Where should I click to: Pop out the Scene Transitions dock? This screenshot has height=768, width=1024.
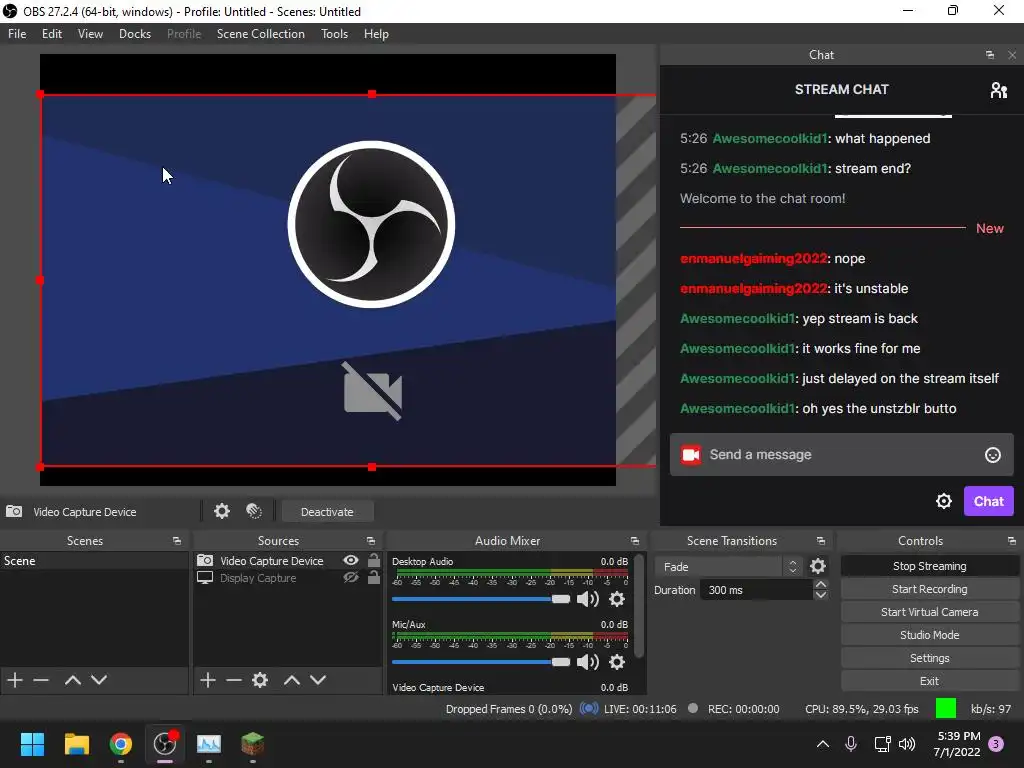point(821,541)
